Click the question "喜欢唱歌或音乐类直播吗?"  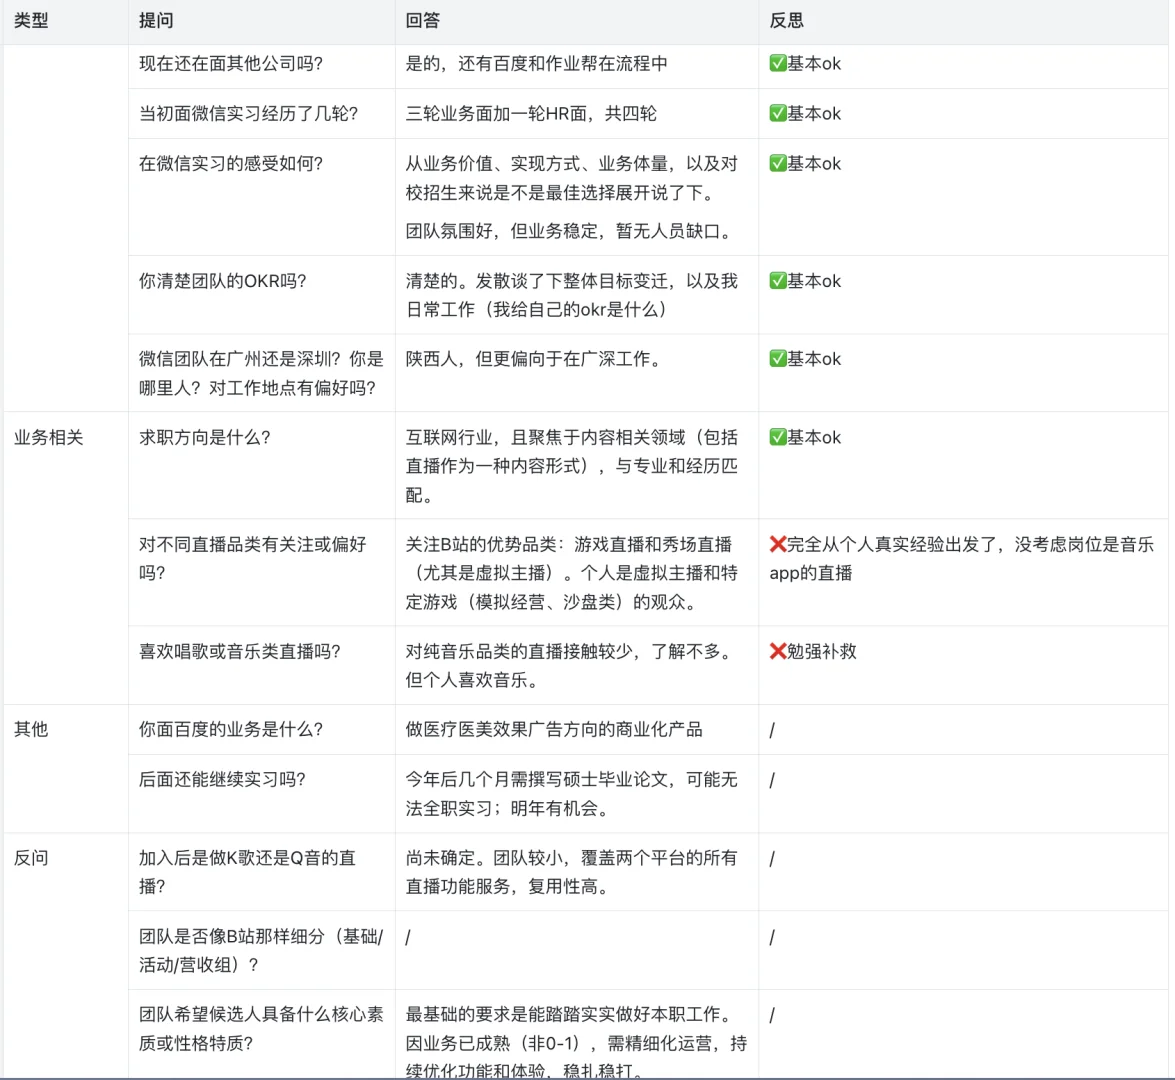[241, 652]
